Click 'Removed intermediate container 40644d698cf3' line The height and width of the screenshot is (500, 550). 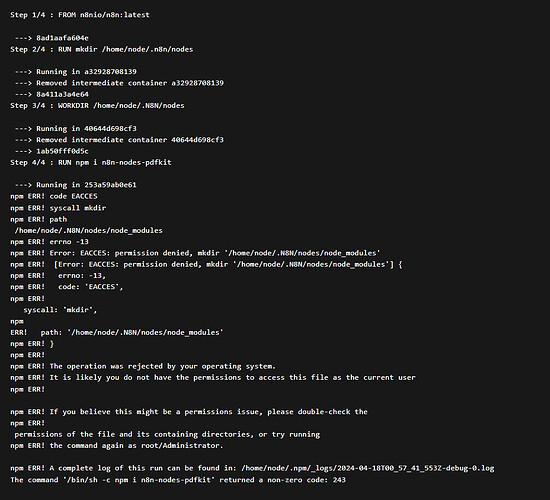pyautogui.click(x=119, y=140)
